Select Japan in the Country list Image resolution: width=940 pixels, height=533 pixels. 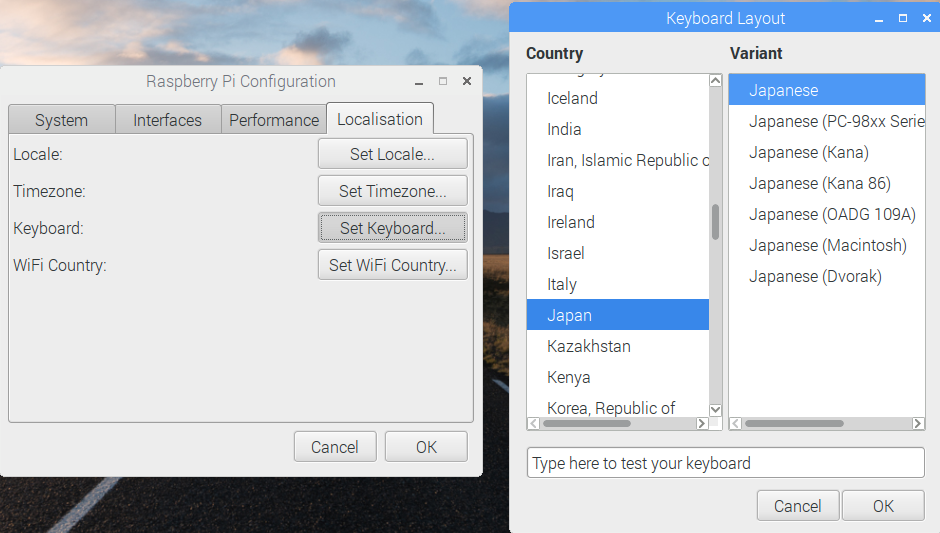coord(617,315)
